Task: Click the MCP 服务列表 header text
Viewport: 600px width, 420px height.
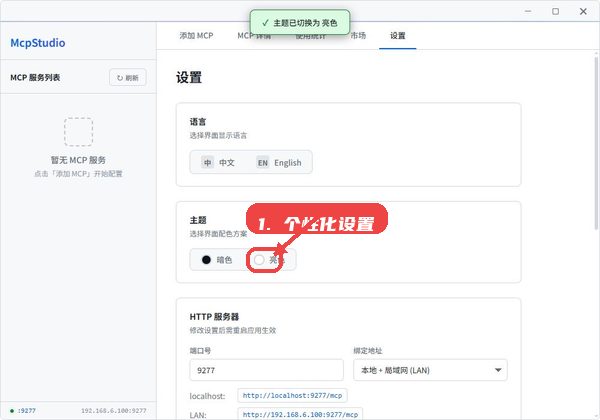Action: click(35, 78)
